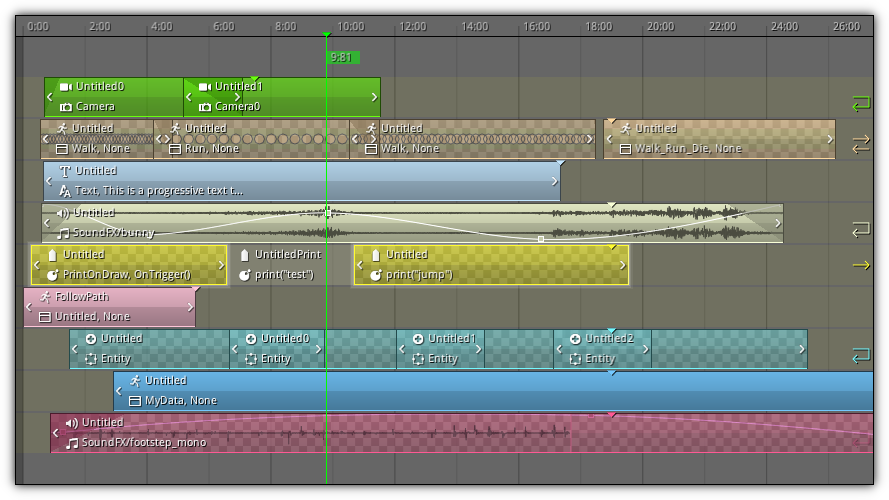Screen dimensions: 889x500
Task: Toggle the loop icon on the SoundFX/bunny track
Action: (x=861, y=229)
